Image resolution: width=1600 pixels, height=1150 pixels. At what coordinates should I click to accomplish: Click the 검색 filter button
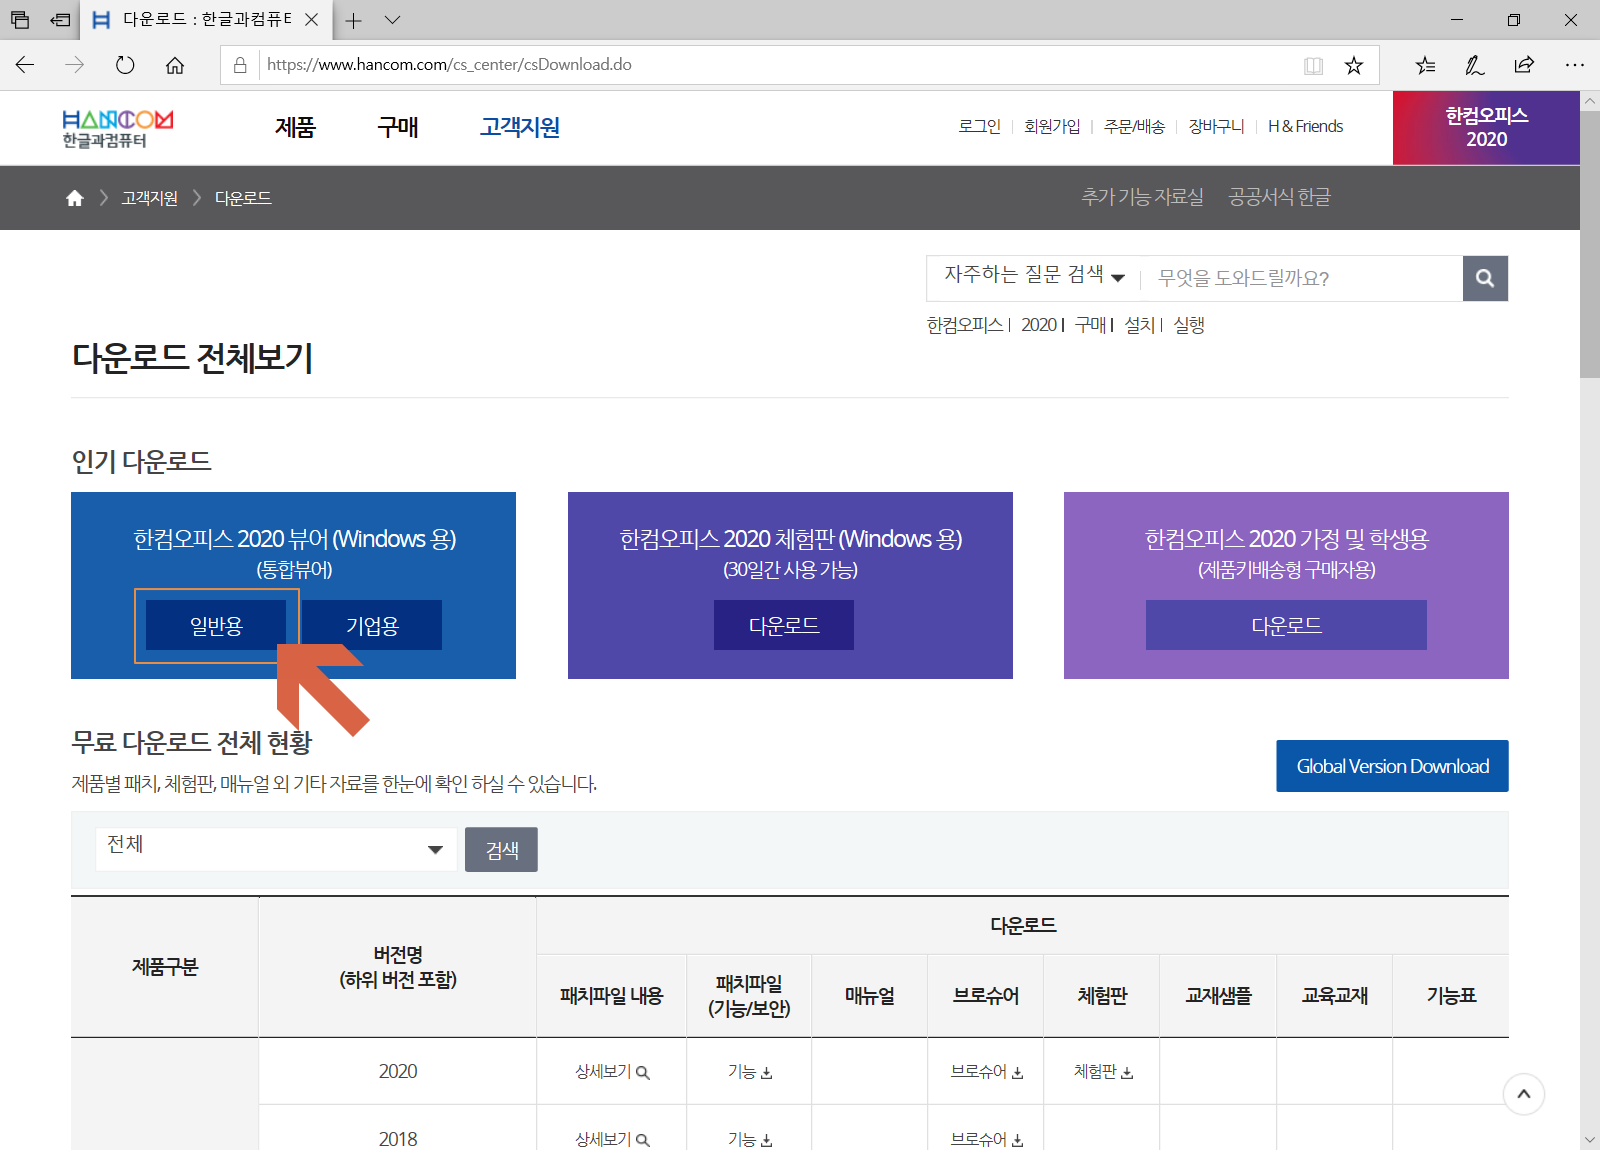[x=501, y=849]
